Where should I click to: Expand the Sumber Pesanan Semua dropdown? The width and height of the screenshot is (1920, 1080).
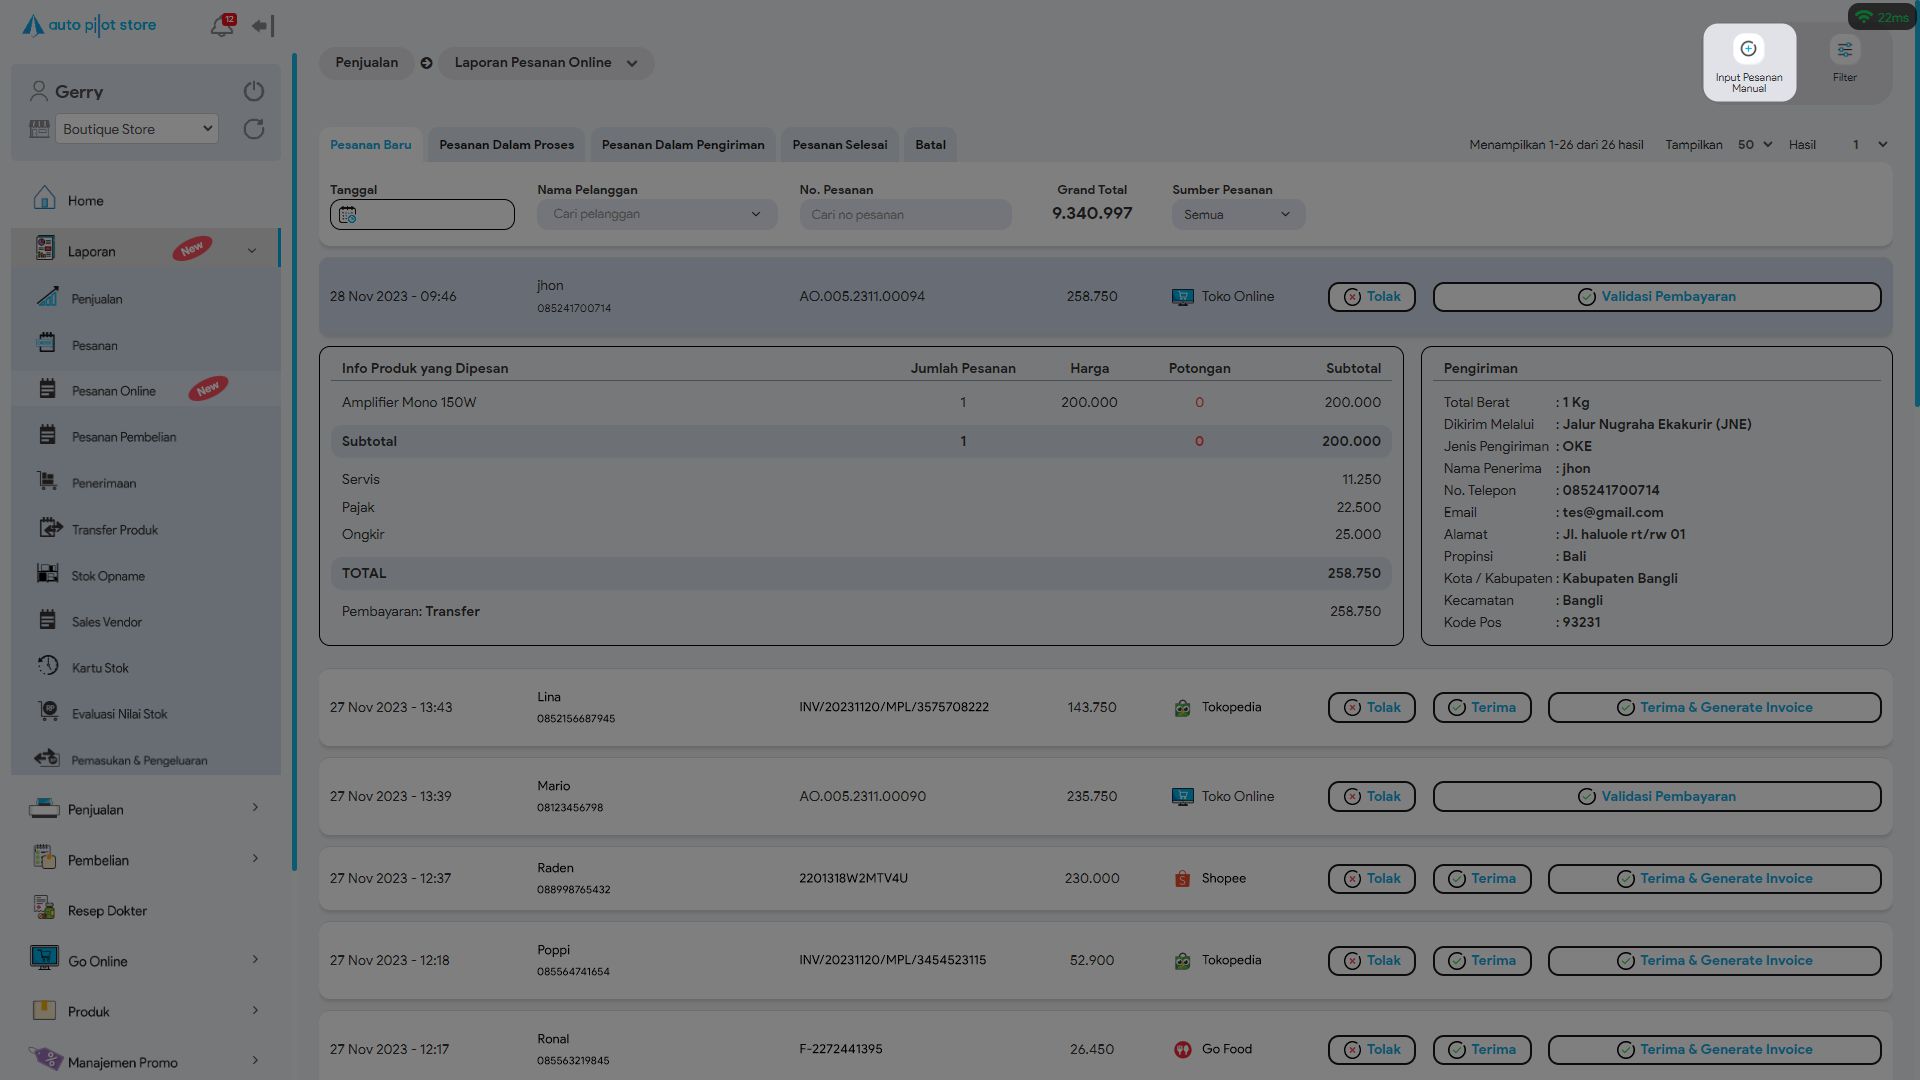[x=1238, y=215]
